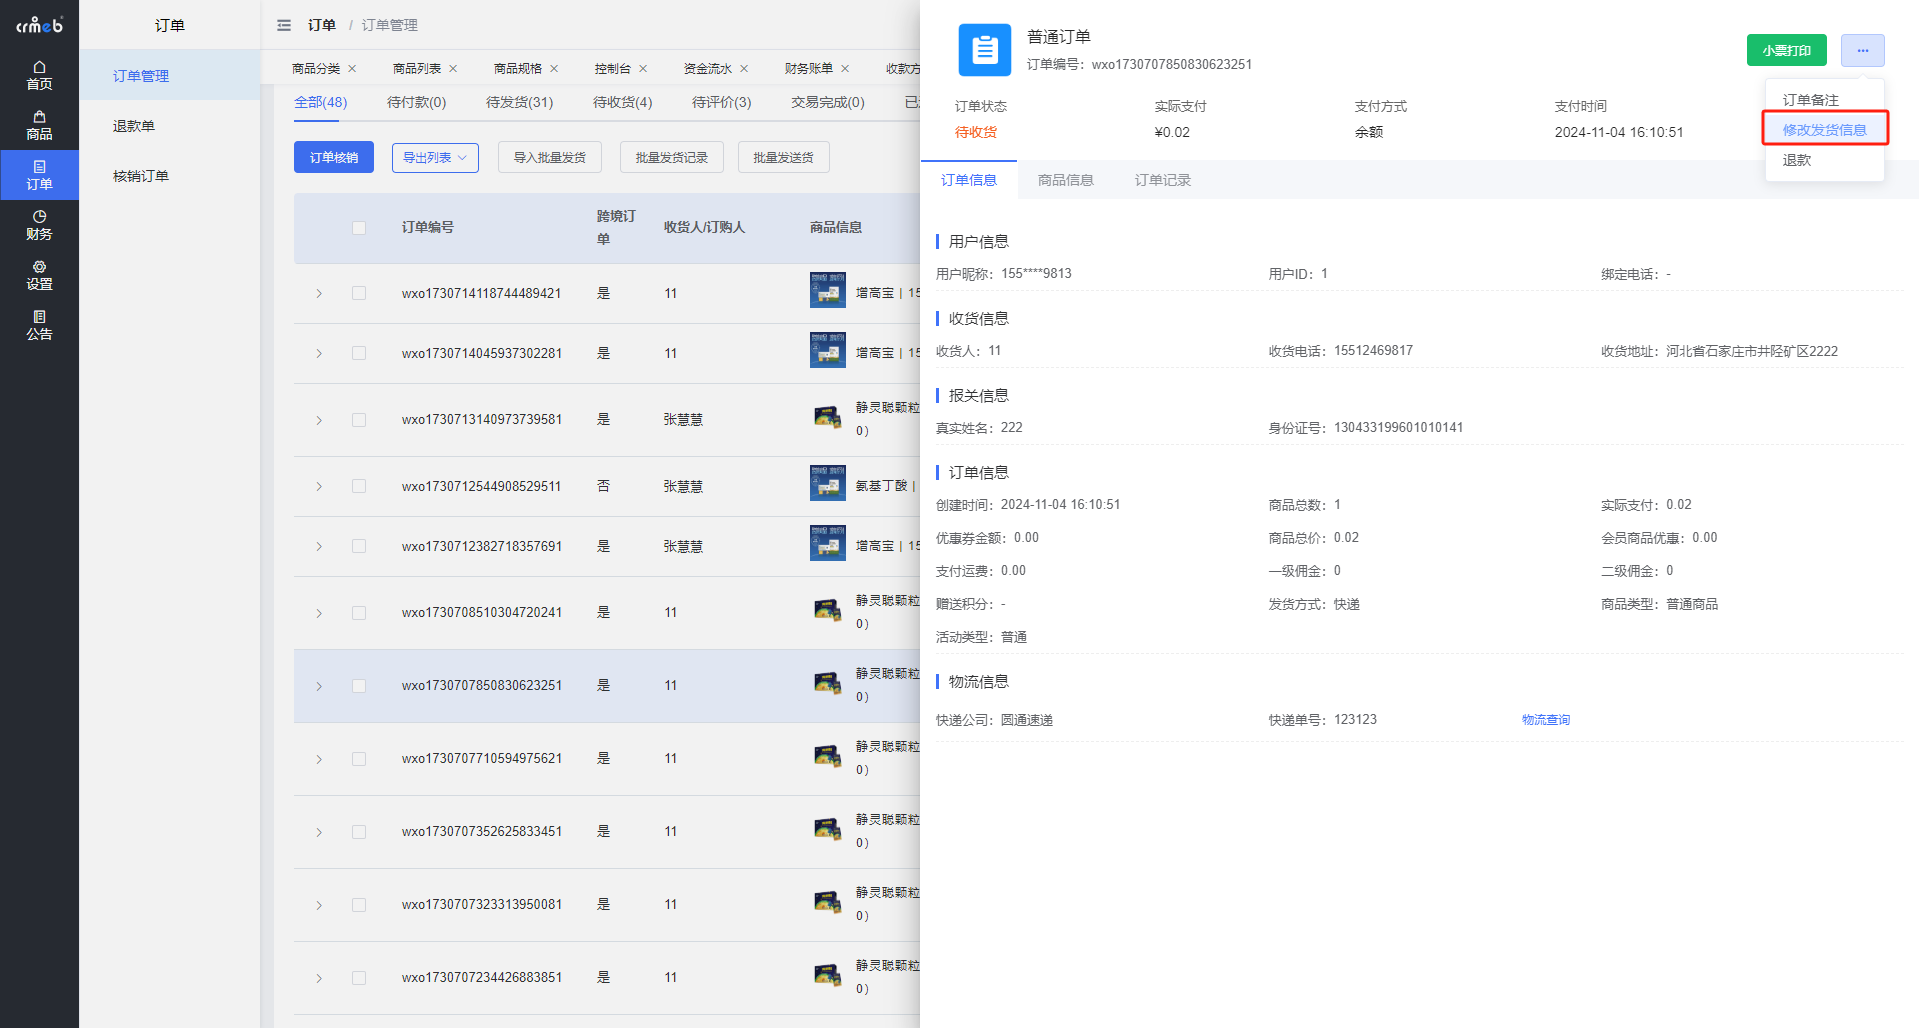Check order wxo1730712544908529511 checkbox
Screen dimensions: 1920x1028
(x=359, y=486)
